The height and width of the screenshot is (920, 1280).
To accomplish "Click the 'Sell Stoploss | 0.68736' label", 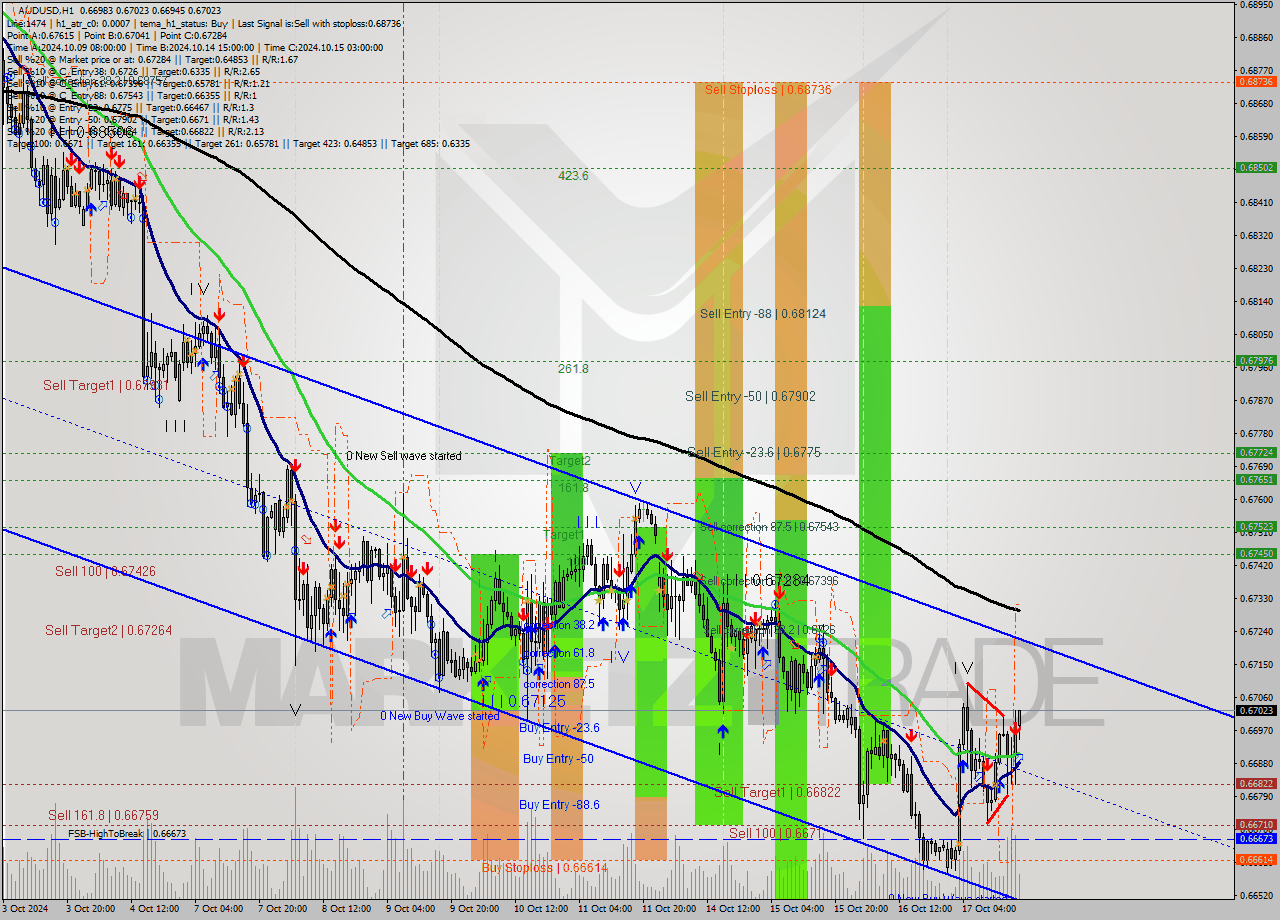I will [768, 90].
